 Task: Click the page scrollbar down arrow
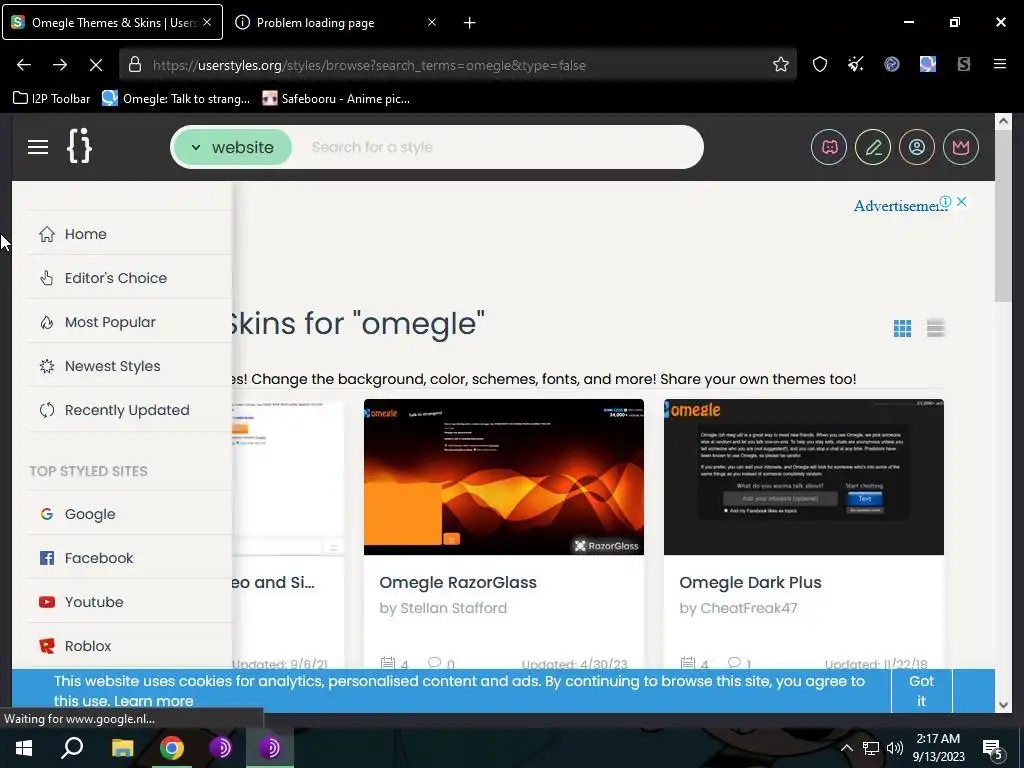[x=1003, y=704]
